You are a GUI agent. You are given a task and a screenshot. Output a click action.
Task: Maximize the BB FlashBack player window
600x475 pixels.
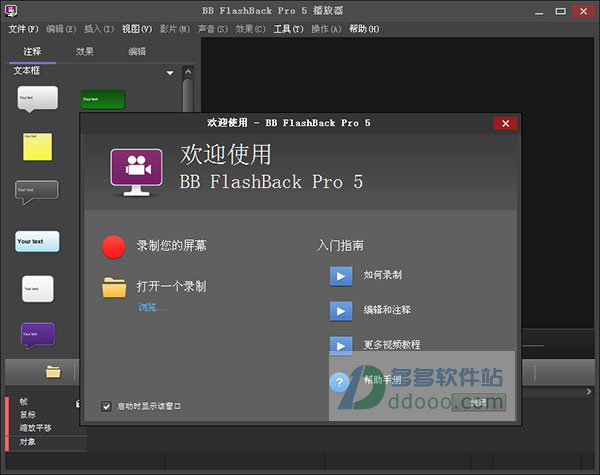click(561, 11)
